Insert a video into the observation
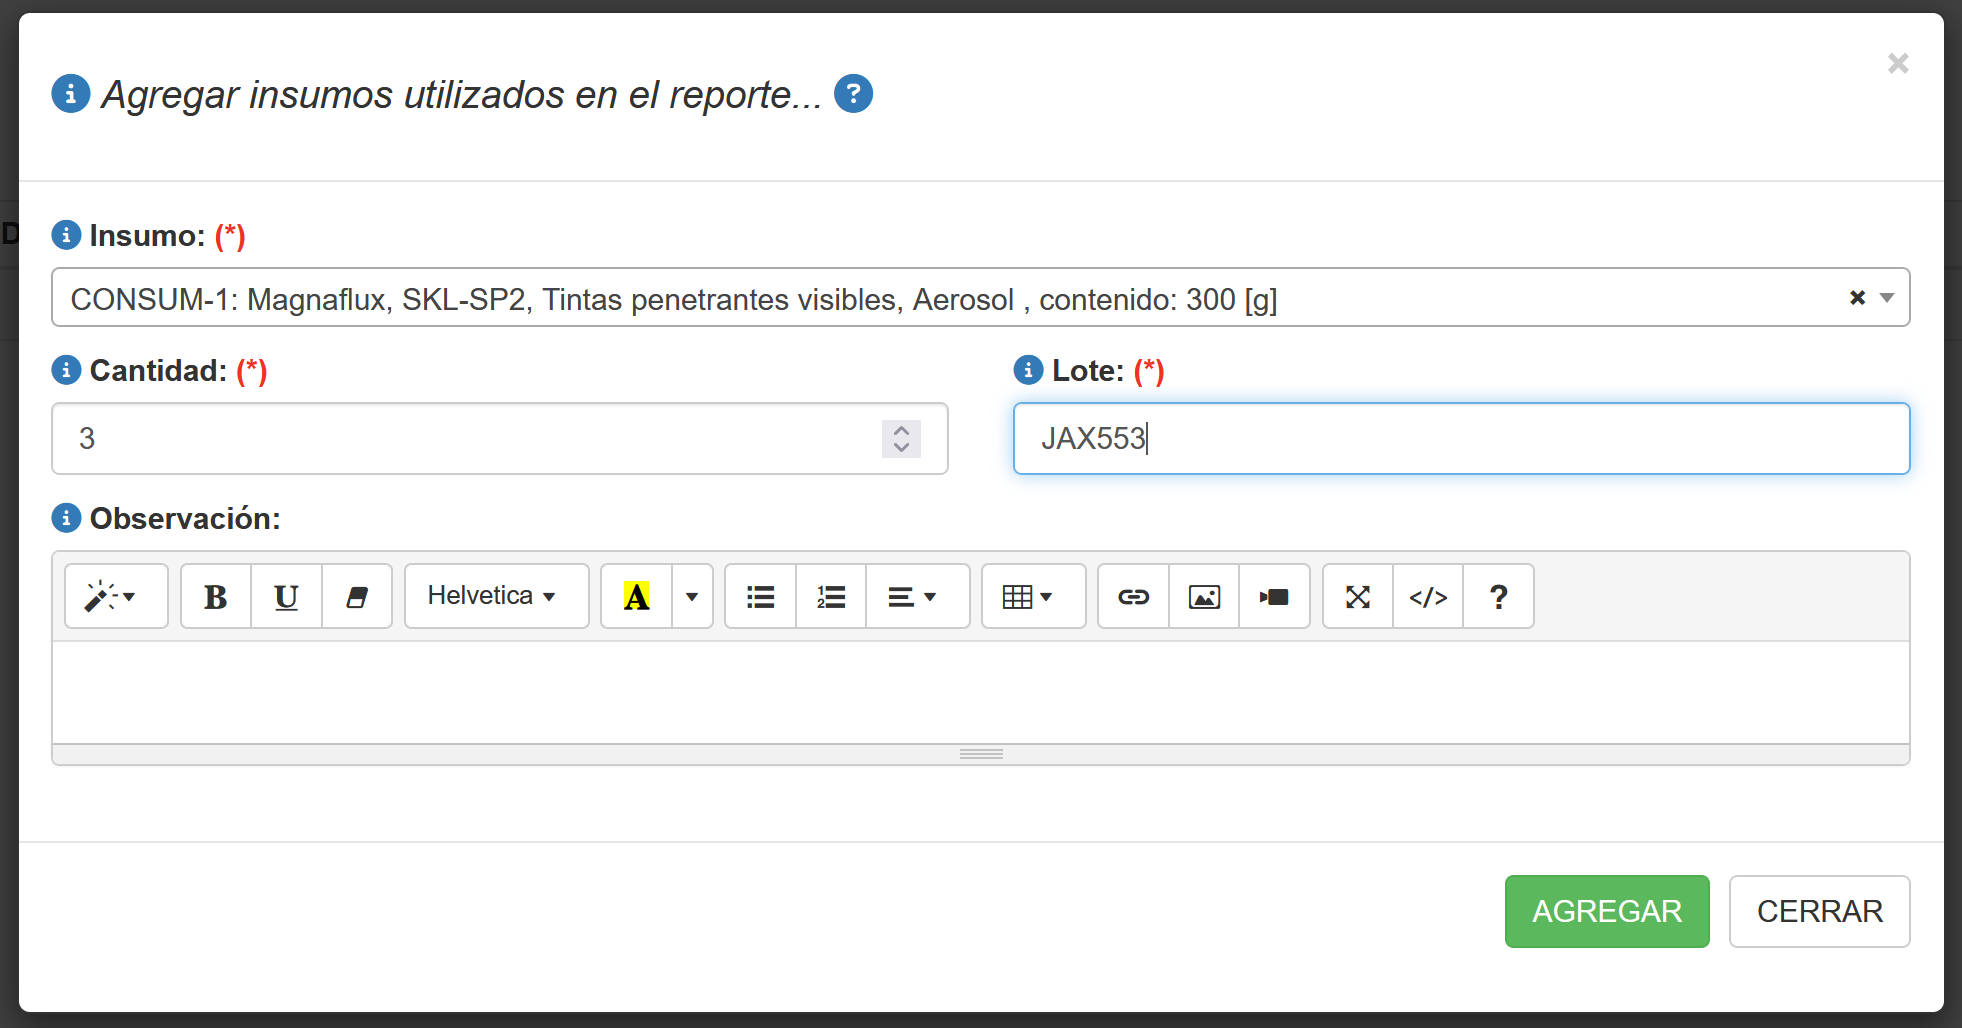The width and height of the screenshot is (1962, 1028). coord(1274,597)
